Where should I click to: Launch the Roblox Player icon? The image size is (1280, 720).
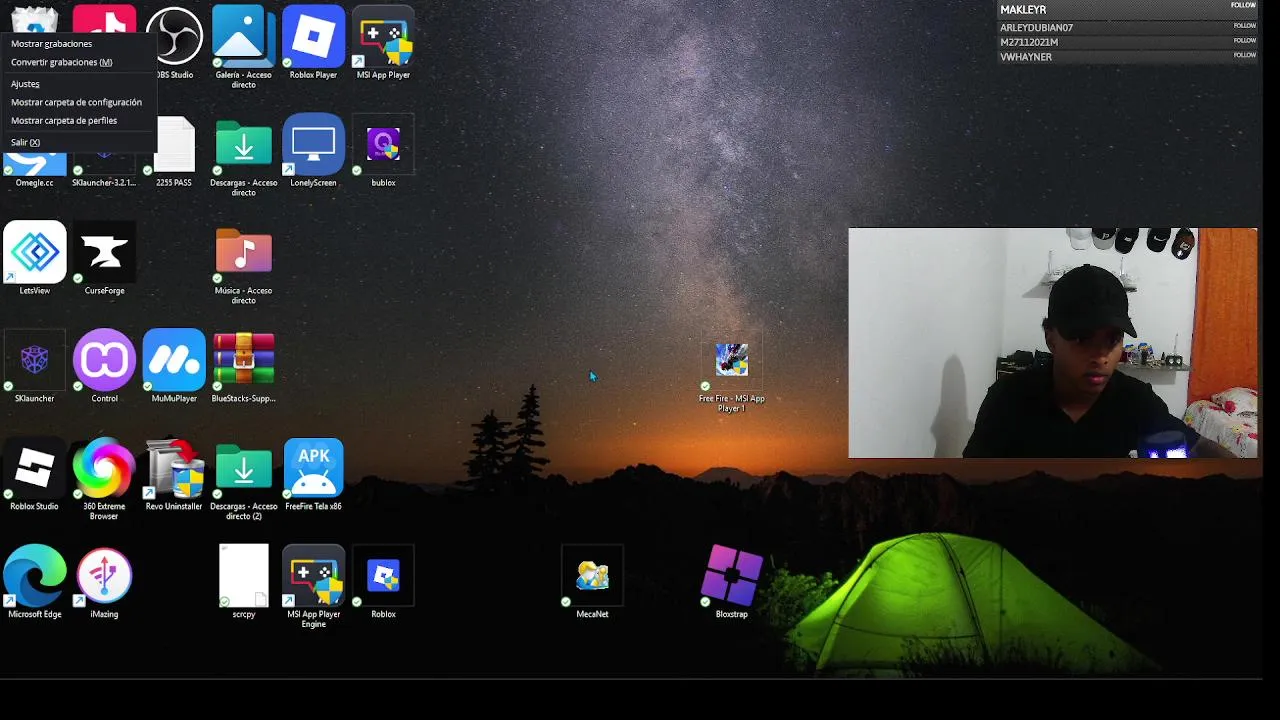(x=313, y=37)
